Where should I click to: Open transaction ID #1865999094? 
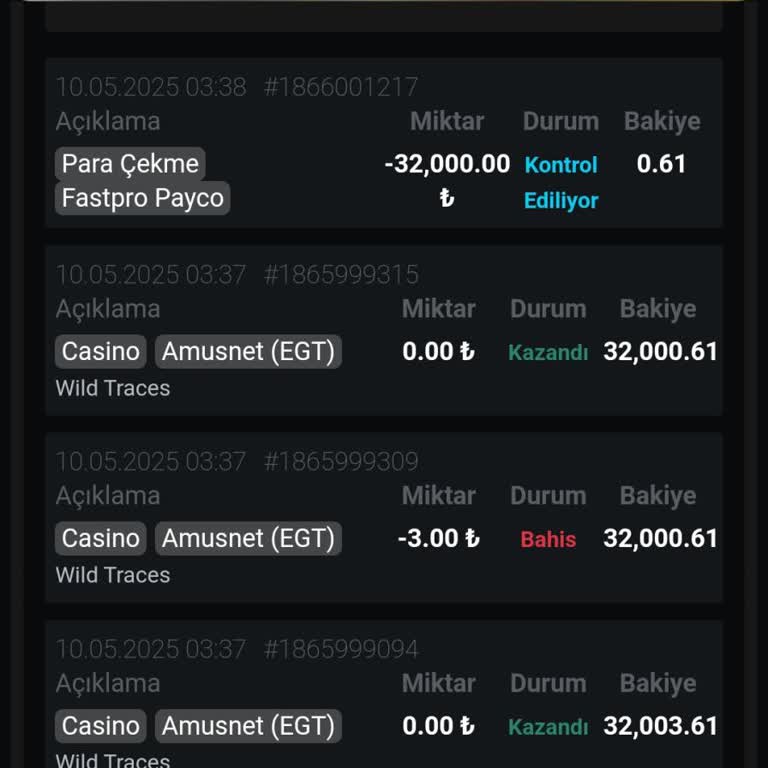(341, 649)
